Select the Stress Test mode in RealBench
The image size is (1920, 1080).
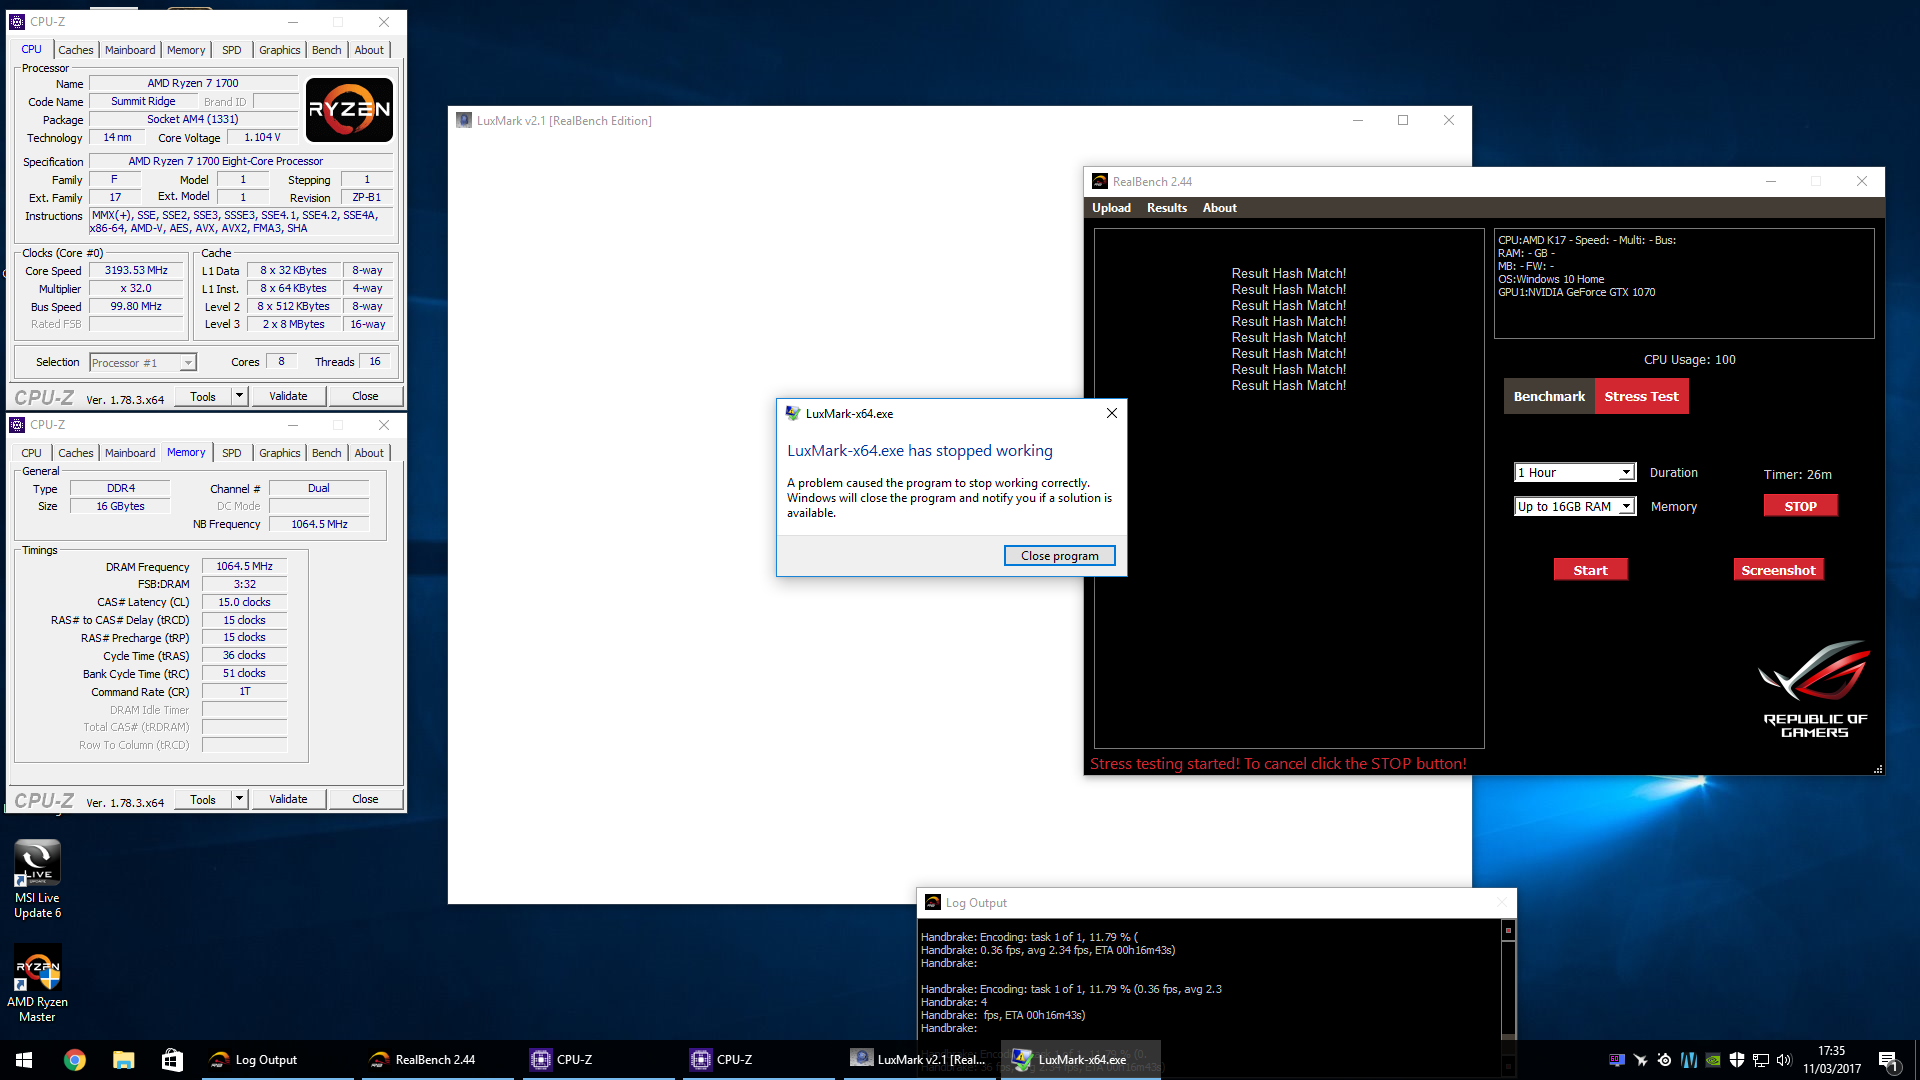[x=1641, y=397]
